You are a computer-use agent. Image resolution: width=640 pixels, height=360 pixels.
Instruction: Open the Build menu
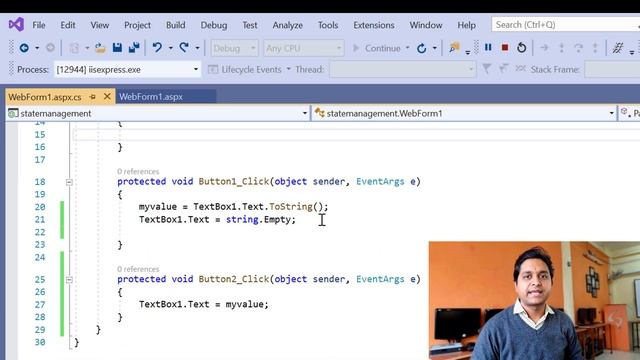coord(176,25)
